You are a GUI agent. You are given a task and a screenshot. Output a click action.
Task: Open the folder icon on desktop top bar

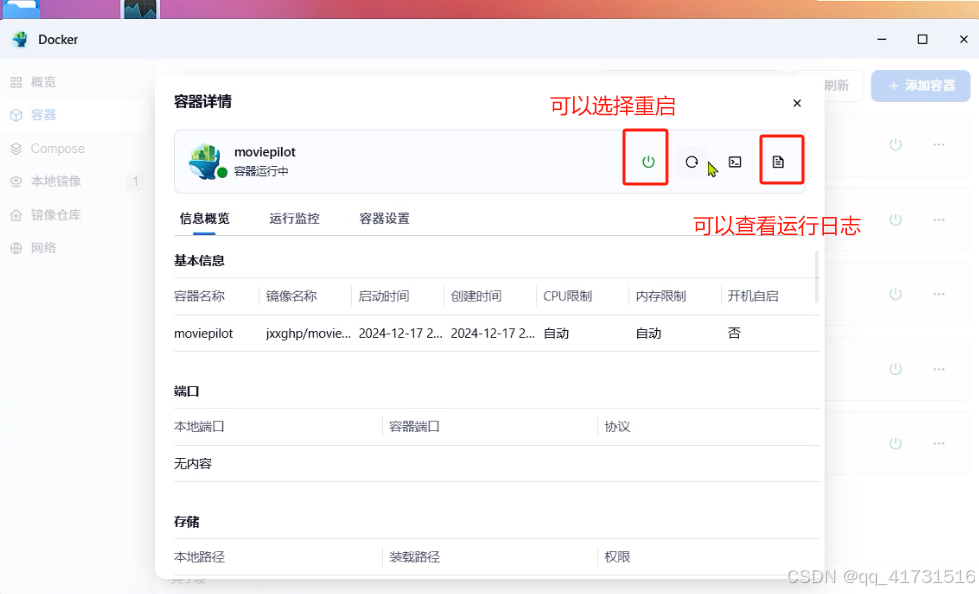tap(21, 9)
